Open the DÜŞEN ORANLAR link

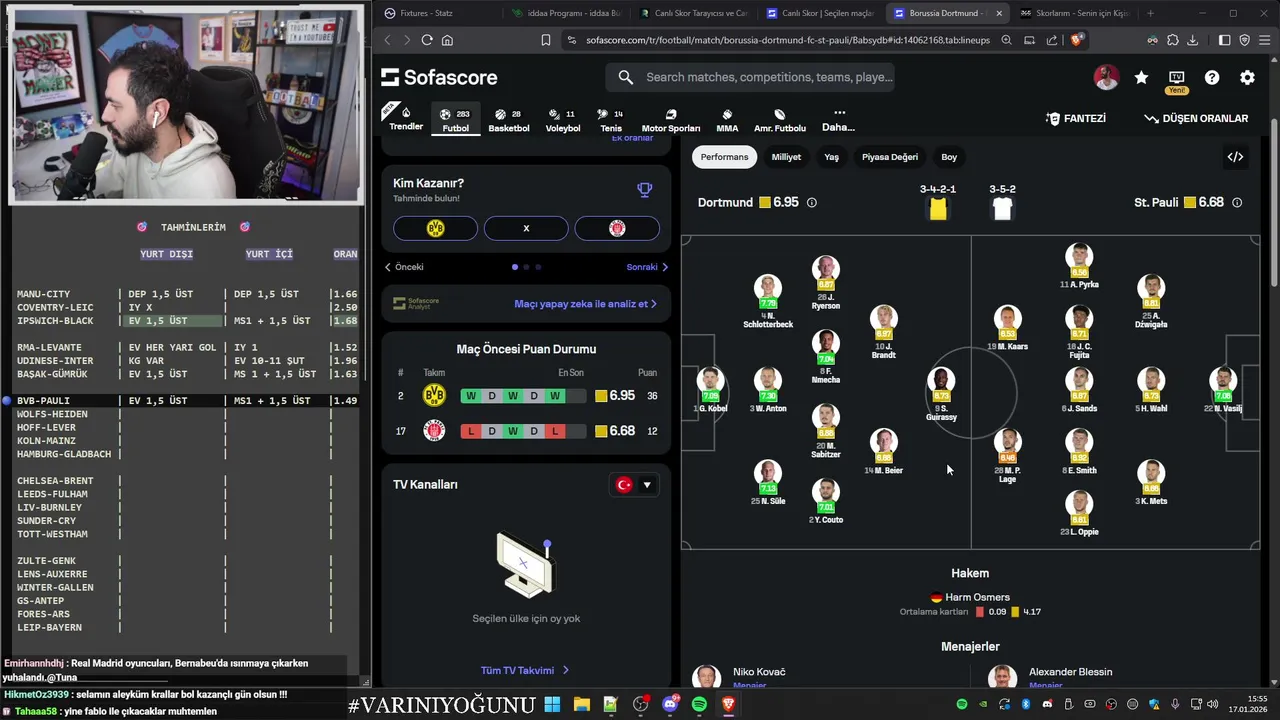point(1196,118)
